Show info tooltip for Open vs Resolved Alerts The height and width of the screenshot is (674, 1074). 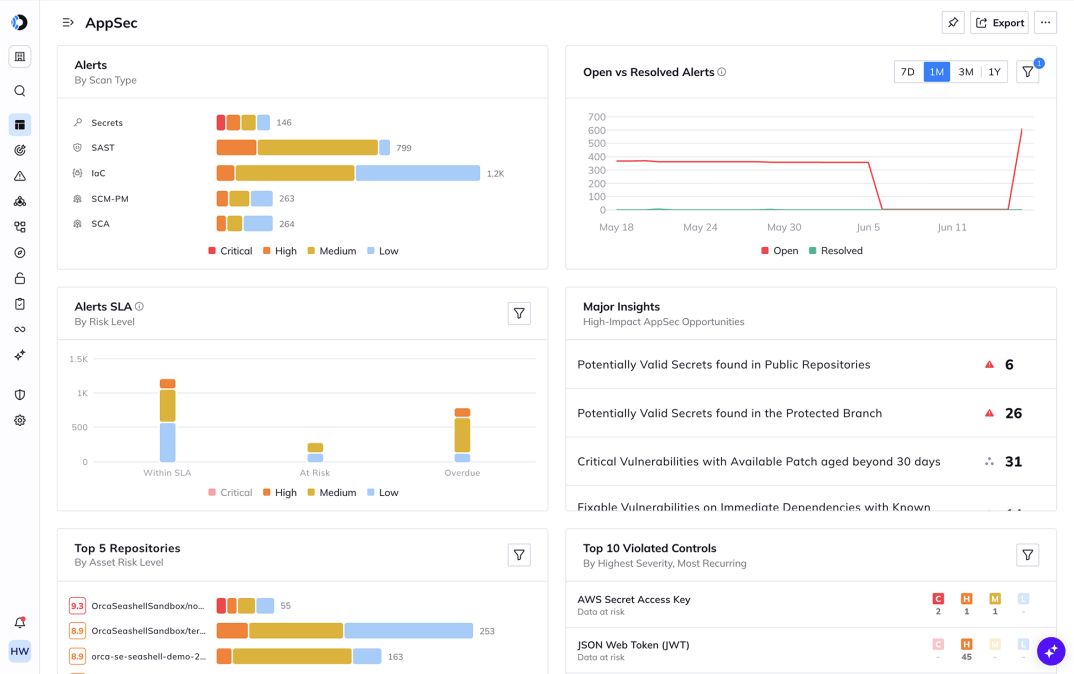tap(722, 72)
